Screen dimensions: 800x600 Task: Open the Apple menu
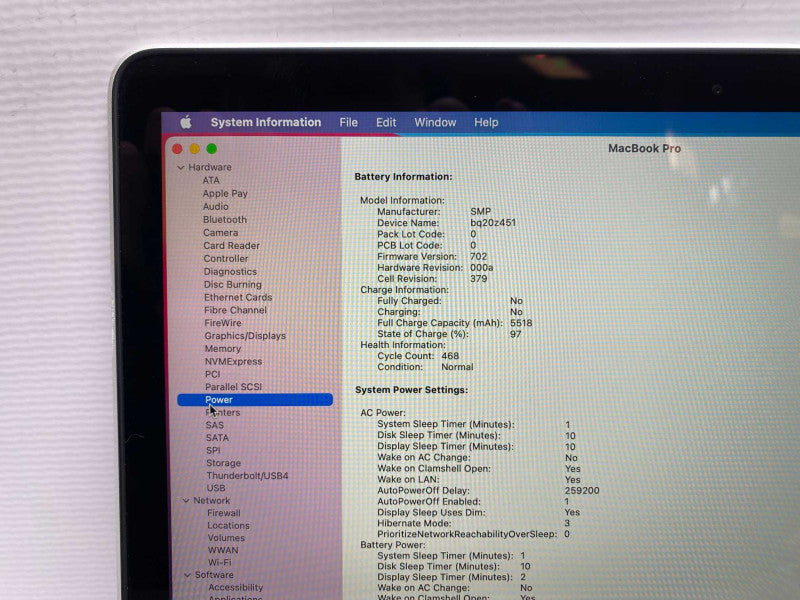186,122
